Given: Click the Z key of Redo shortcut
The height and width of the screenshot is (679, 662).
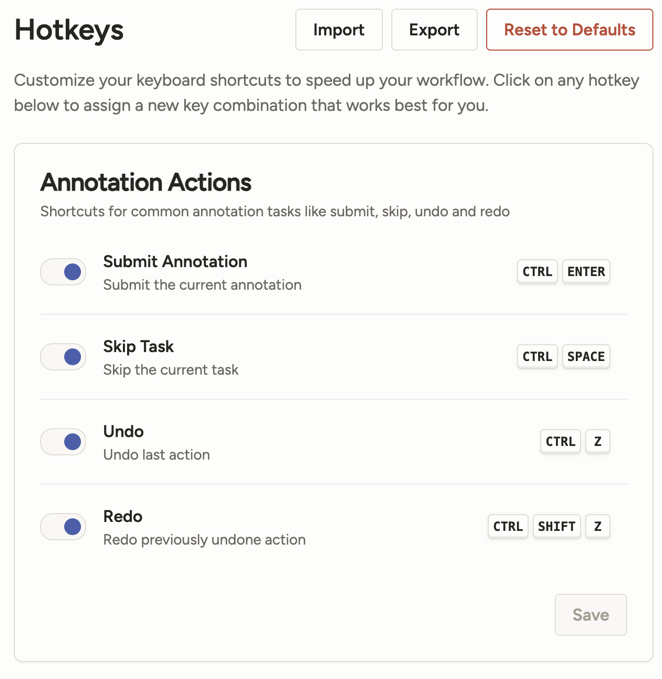Looking at the screenshot, I should [x=598, y=526].
